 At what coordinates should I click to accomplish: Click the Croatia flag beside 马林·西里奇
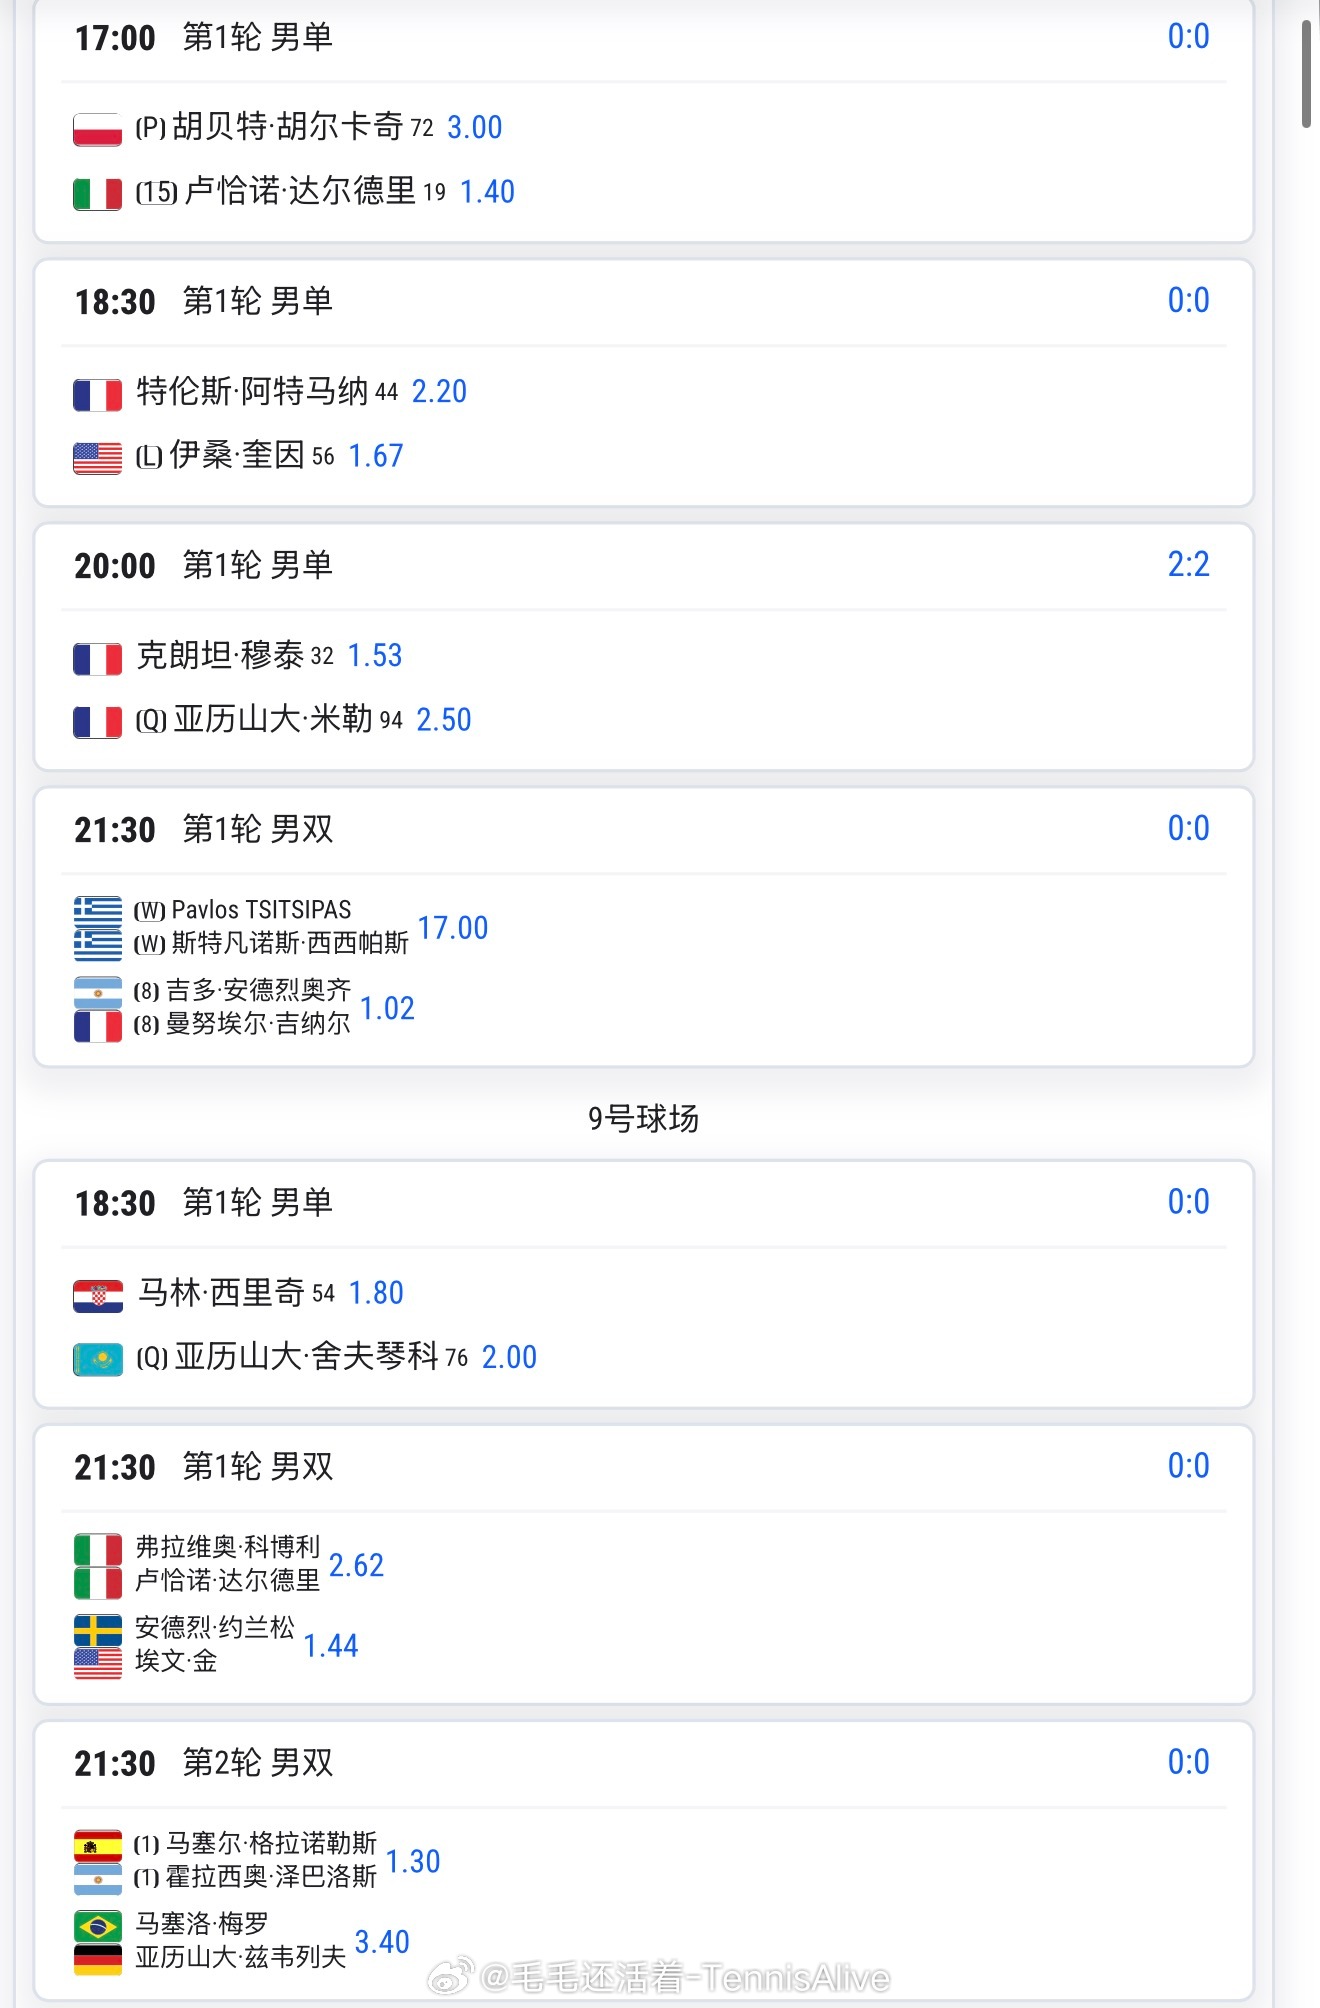pyautogui.click(x=97, y=1295)
